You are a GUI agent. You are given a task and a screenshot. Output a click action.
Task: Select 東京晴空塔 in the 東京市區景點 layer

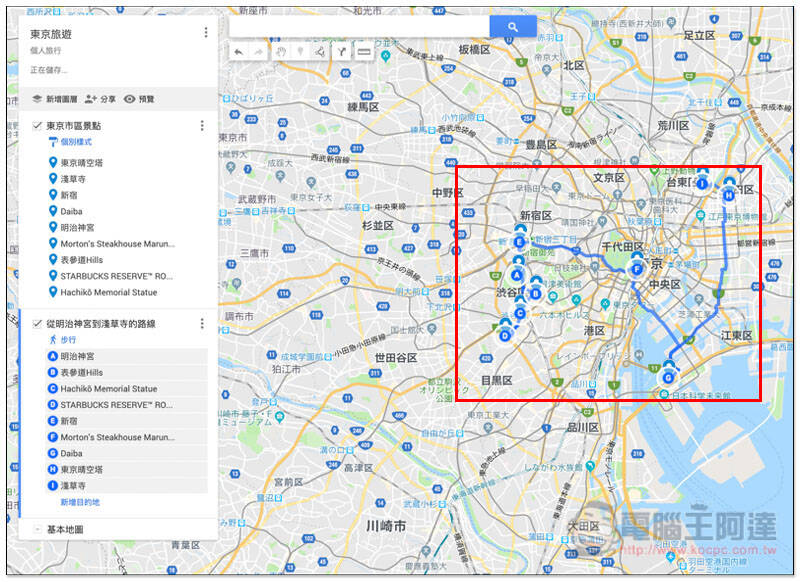(x=82, y=163)
